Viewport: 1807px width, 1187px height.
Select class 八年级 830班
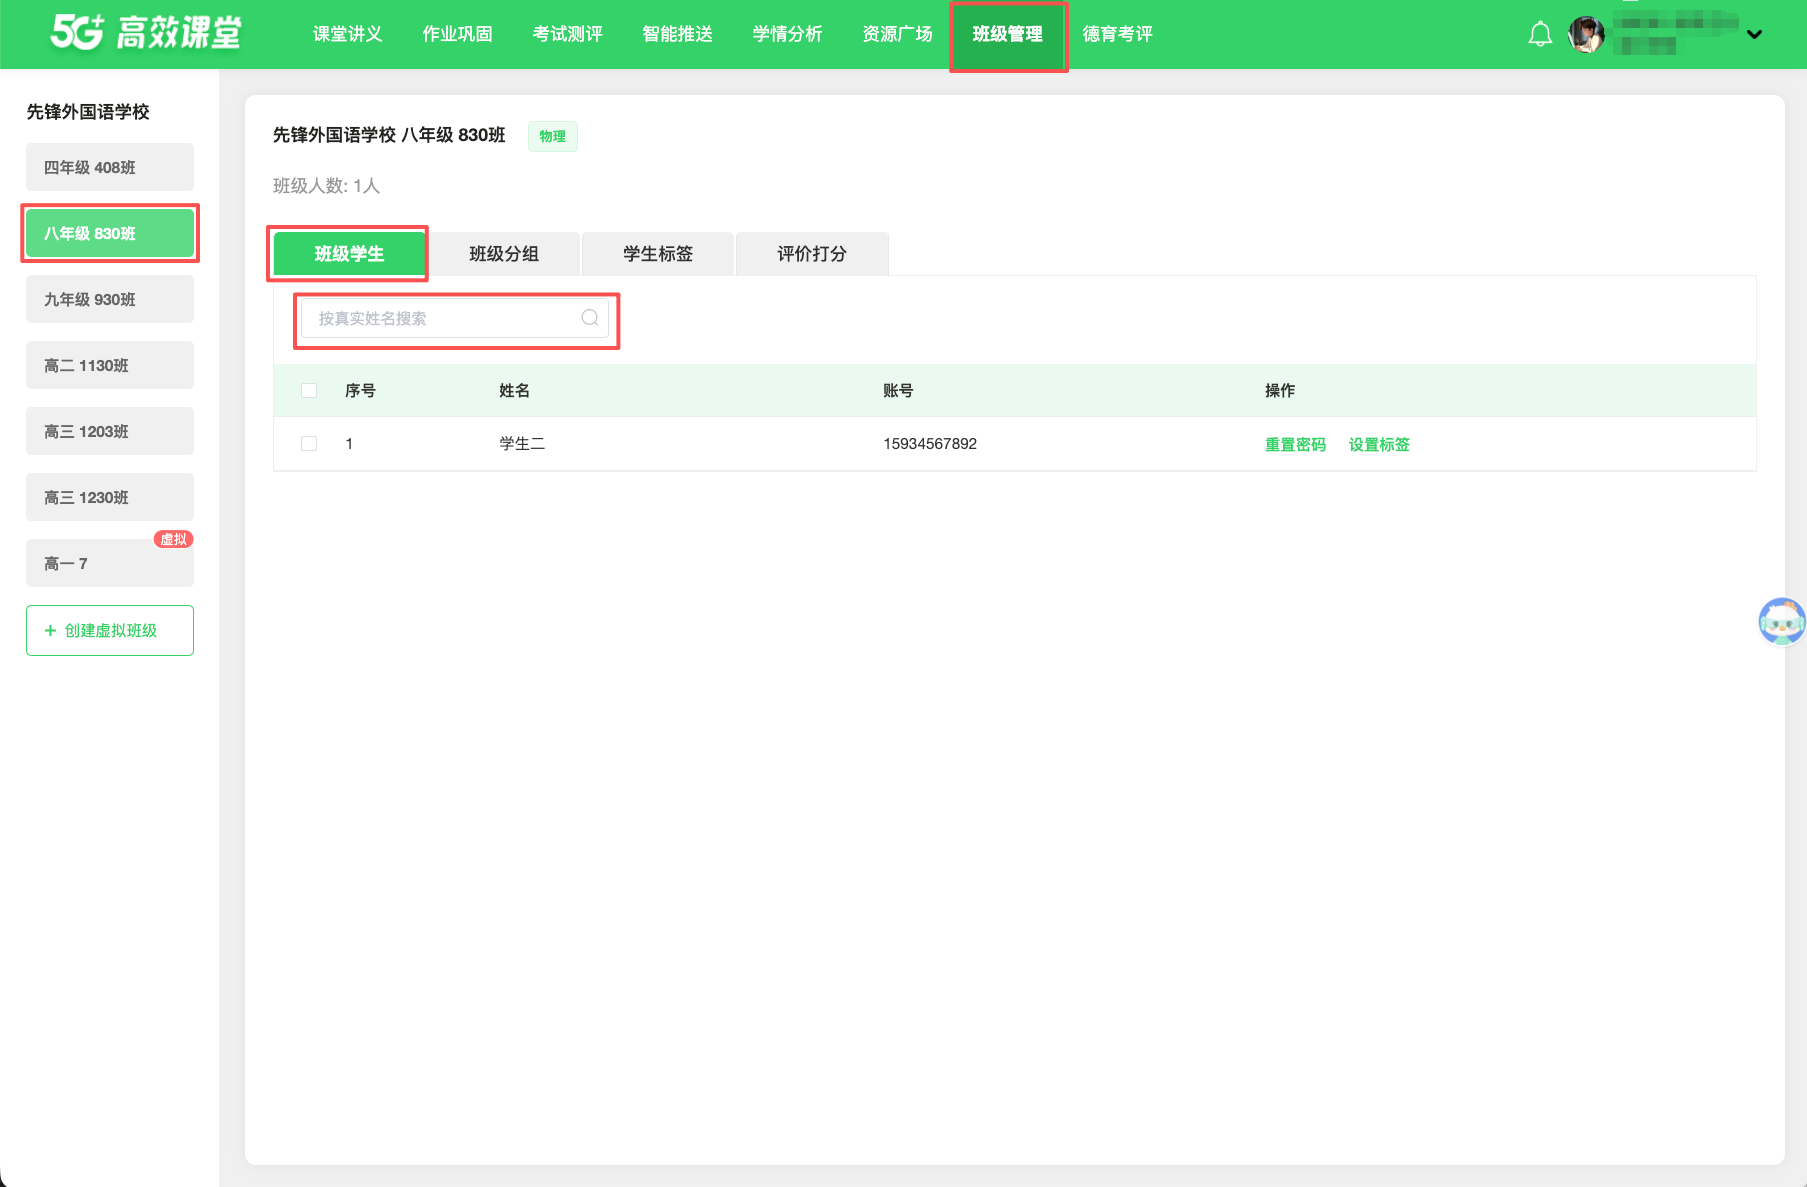point(110,233)
